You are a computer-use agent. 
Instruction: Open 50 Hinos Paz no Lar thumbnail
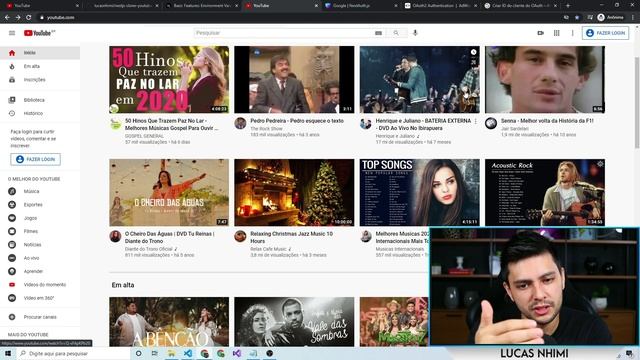tap(169, 80)
